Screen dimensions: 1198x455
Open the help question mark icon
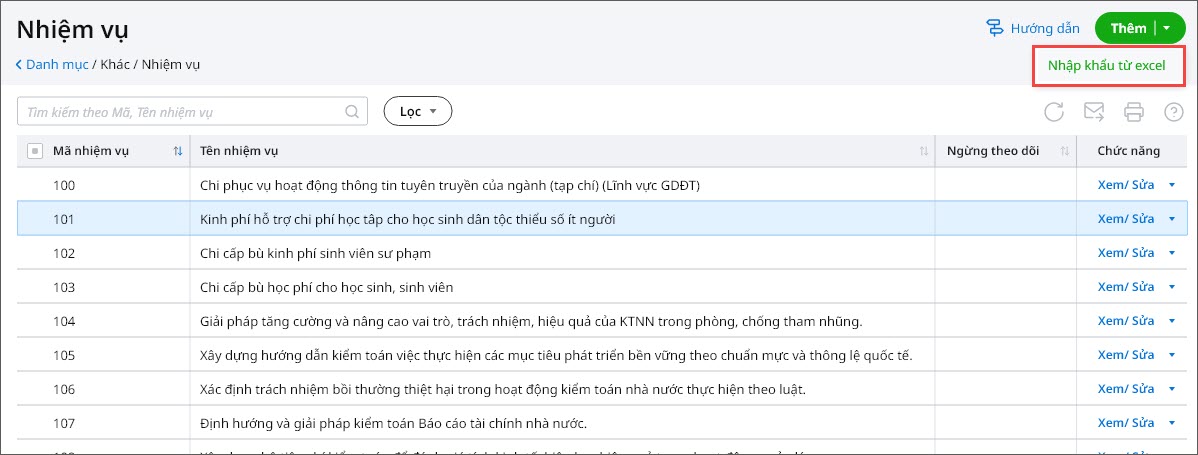(1173, 111)
